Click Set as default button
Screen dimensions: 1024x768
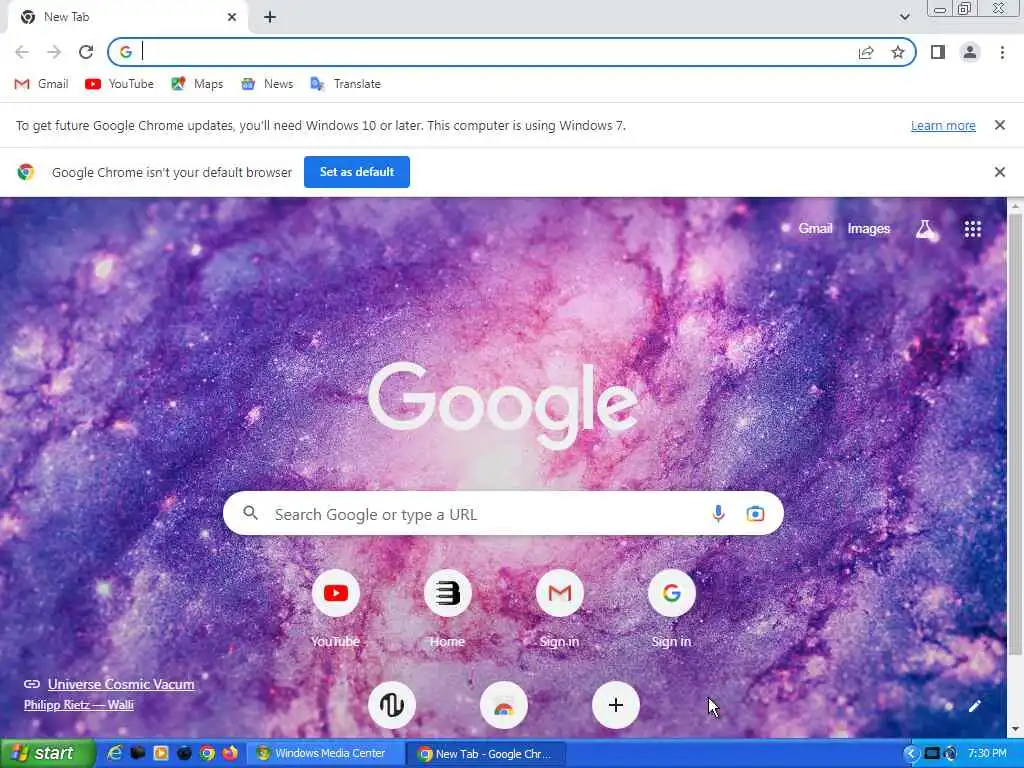(357, 172)
